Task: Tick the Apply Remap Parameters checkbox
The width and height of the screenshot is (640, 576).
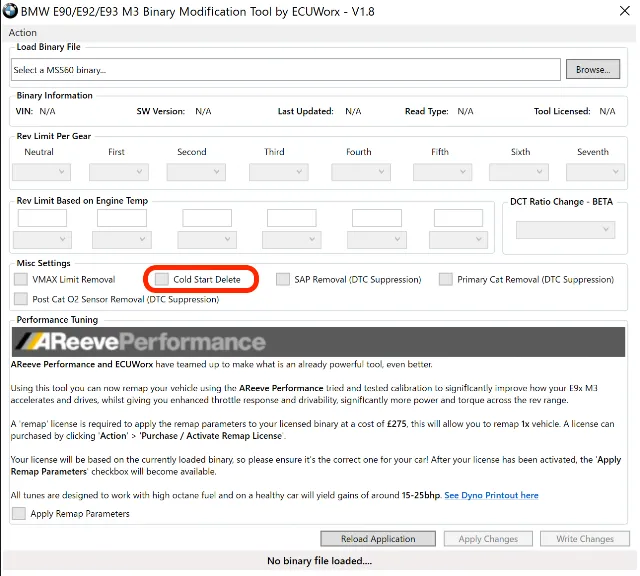Action: [x=19, y=513]
